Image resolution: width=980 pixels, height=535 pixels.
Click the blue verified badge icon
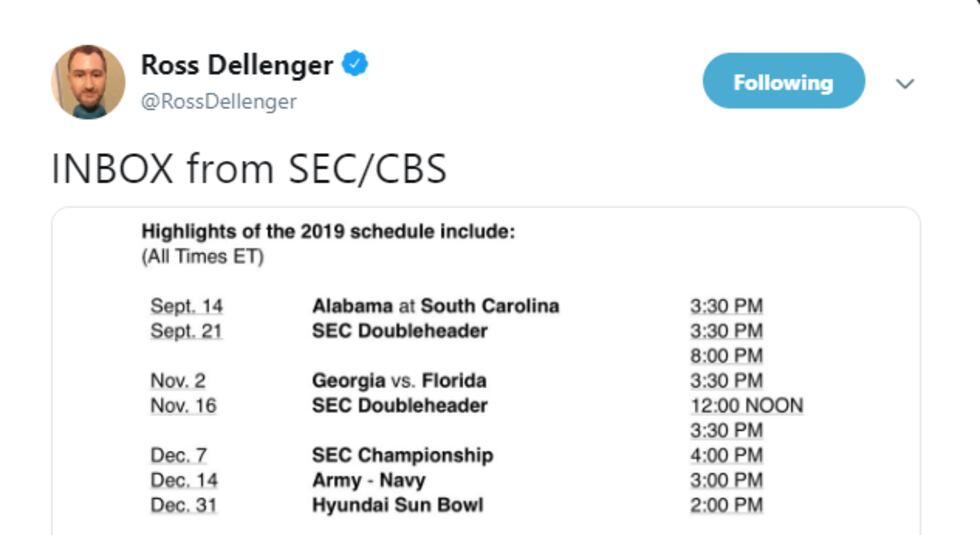(x=356, y=65)
